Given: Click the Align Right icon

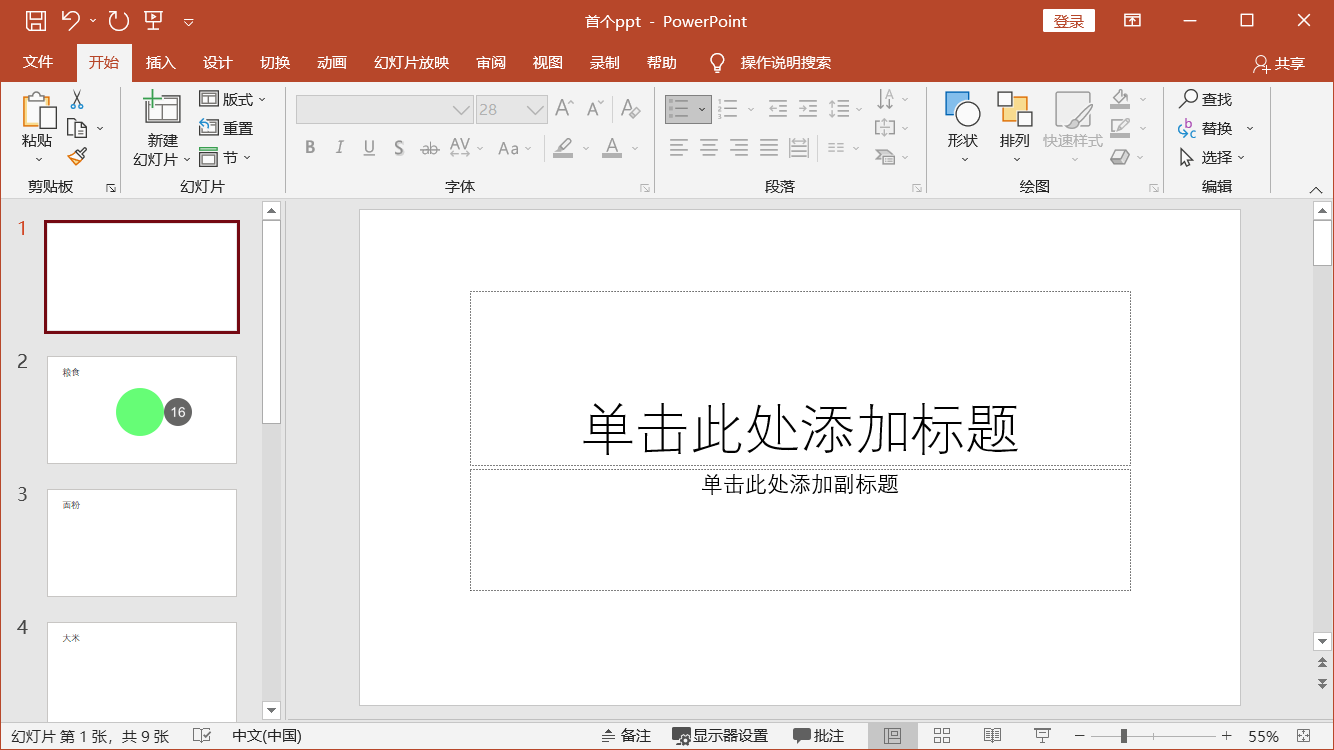Looking at the screenshot, I should [x=739, y=148].
